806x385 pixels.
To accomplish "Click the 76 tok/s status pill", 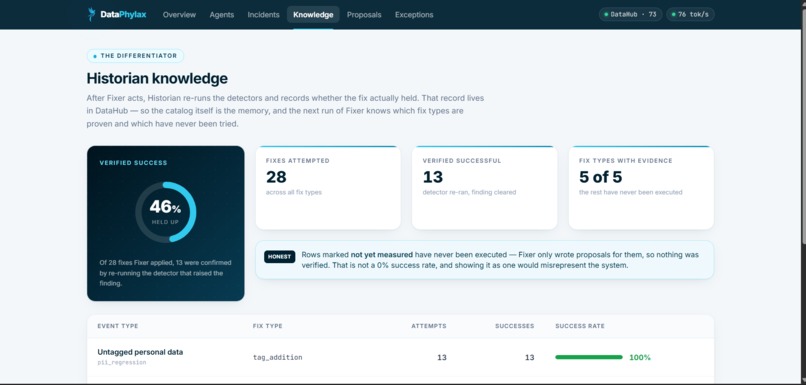I will pyautogui.click(x=690, y=14).
